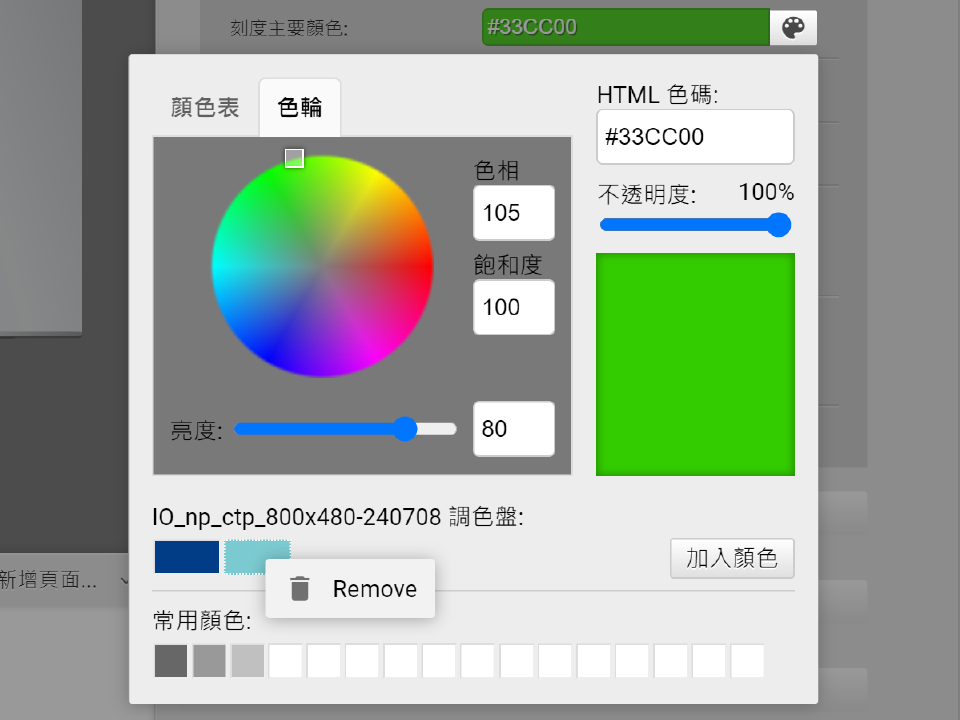Screen dimensions: 960x720
Task: Select the dark gray swatch under 常用顏色
Action: click(169, 661)
